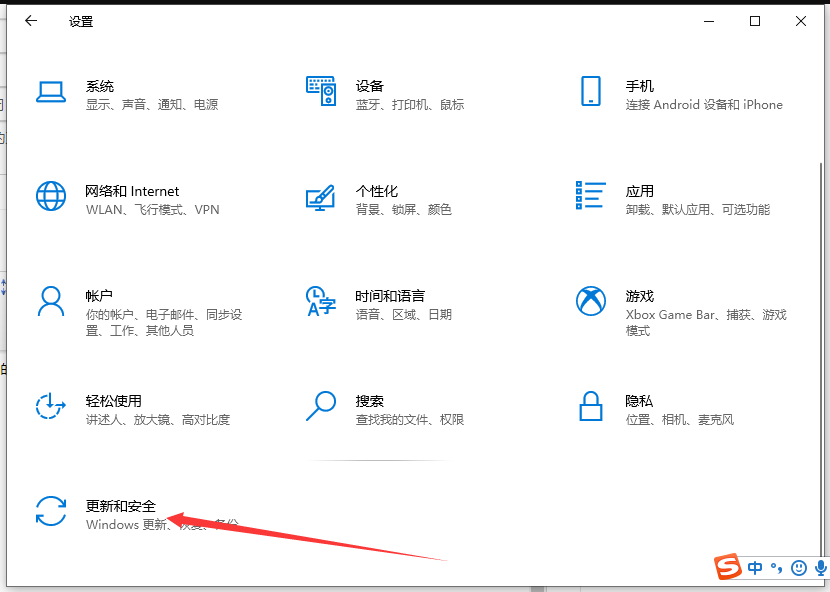The image size is (830, 592).
Task: Click the WLAN、飞行模式、VPN description
Action: click(152, 210)
